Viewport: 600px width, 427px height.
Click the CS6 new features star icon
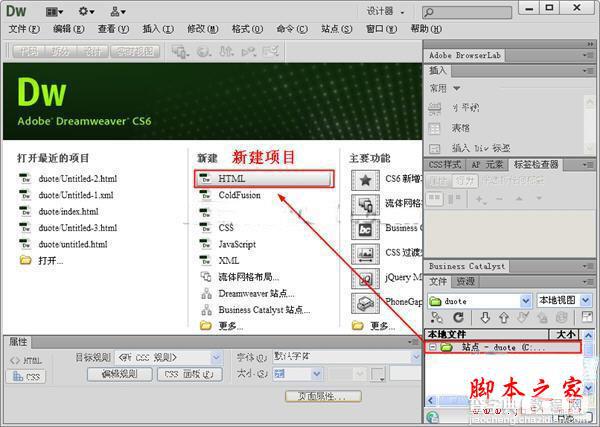(x=365, y=180)
